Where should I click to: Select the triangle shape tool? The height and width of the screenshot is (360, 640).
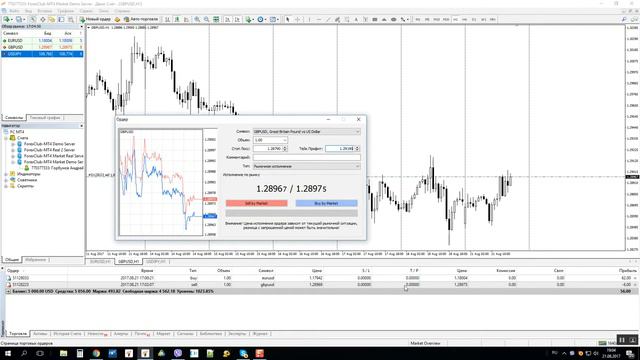pos(384,19)
